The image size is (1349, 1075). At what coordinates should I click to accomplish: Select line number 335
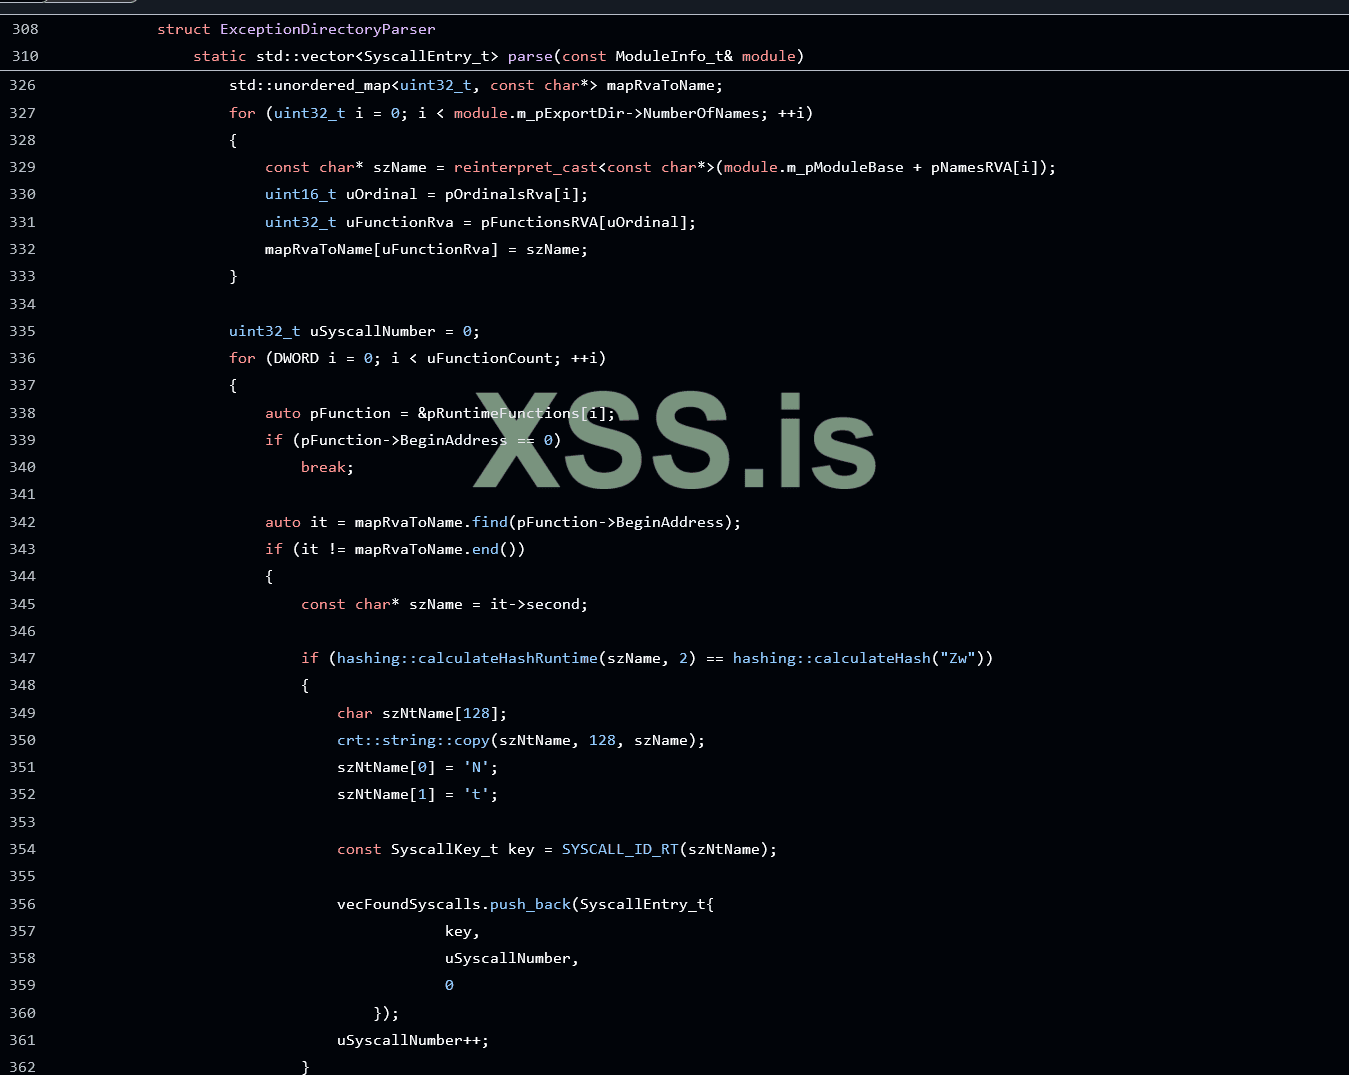(x=22, y=331)
